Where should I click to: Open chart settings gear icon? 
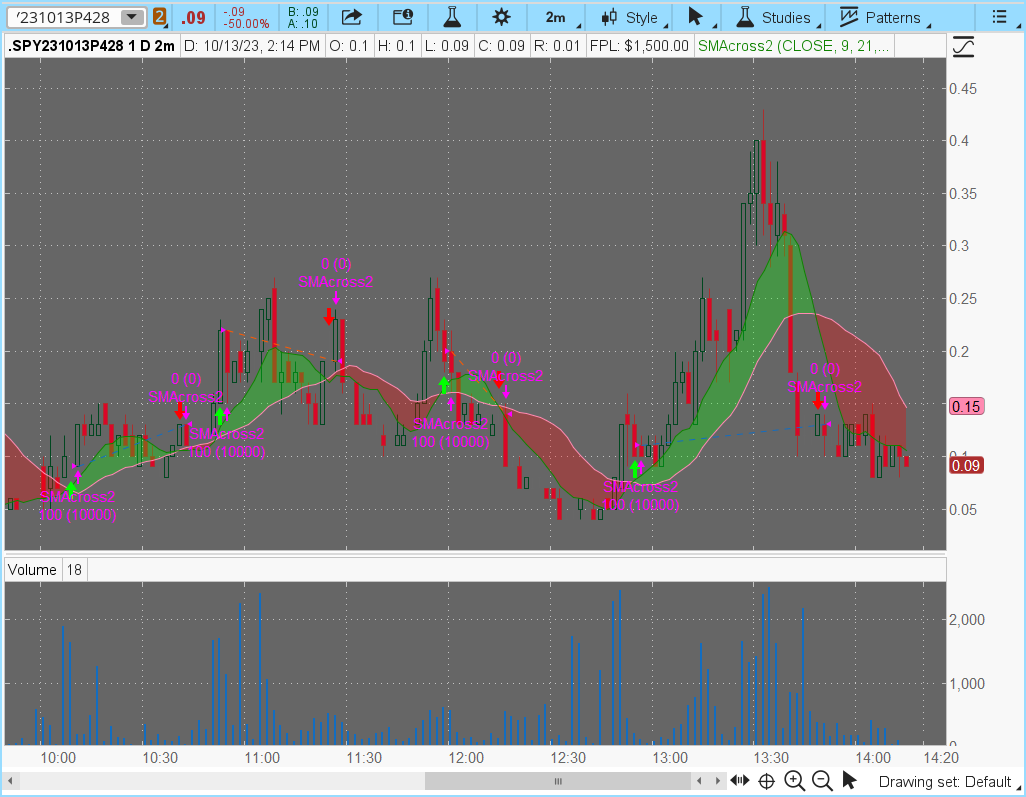tap(501, 17)
